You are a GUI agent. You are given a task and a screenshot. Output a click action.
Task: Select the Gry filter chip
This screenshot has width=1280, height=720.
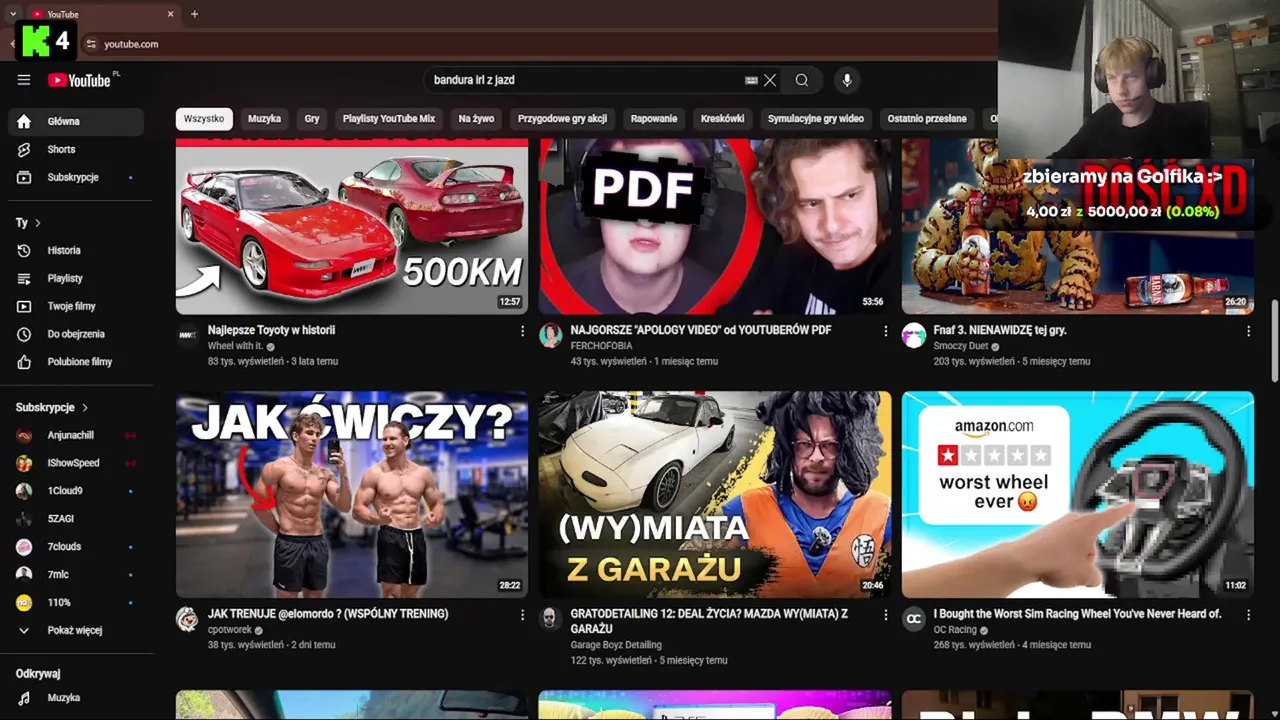pyautogui.click(x=312, y=118)
